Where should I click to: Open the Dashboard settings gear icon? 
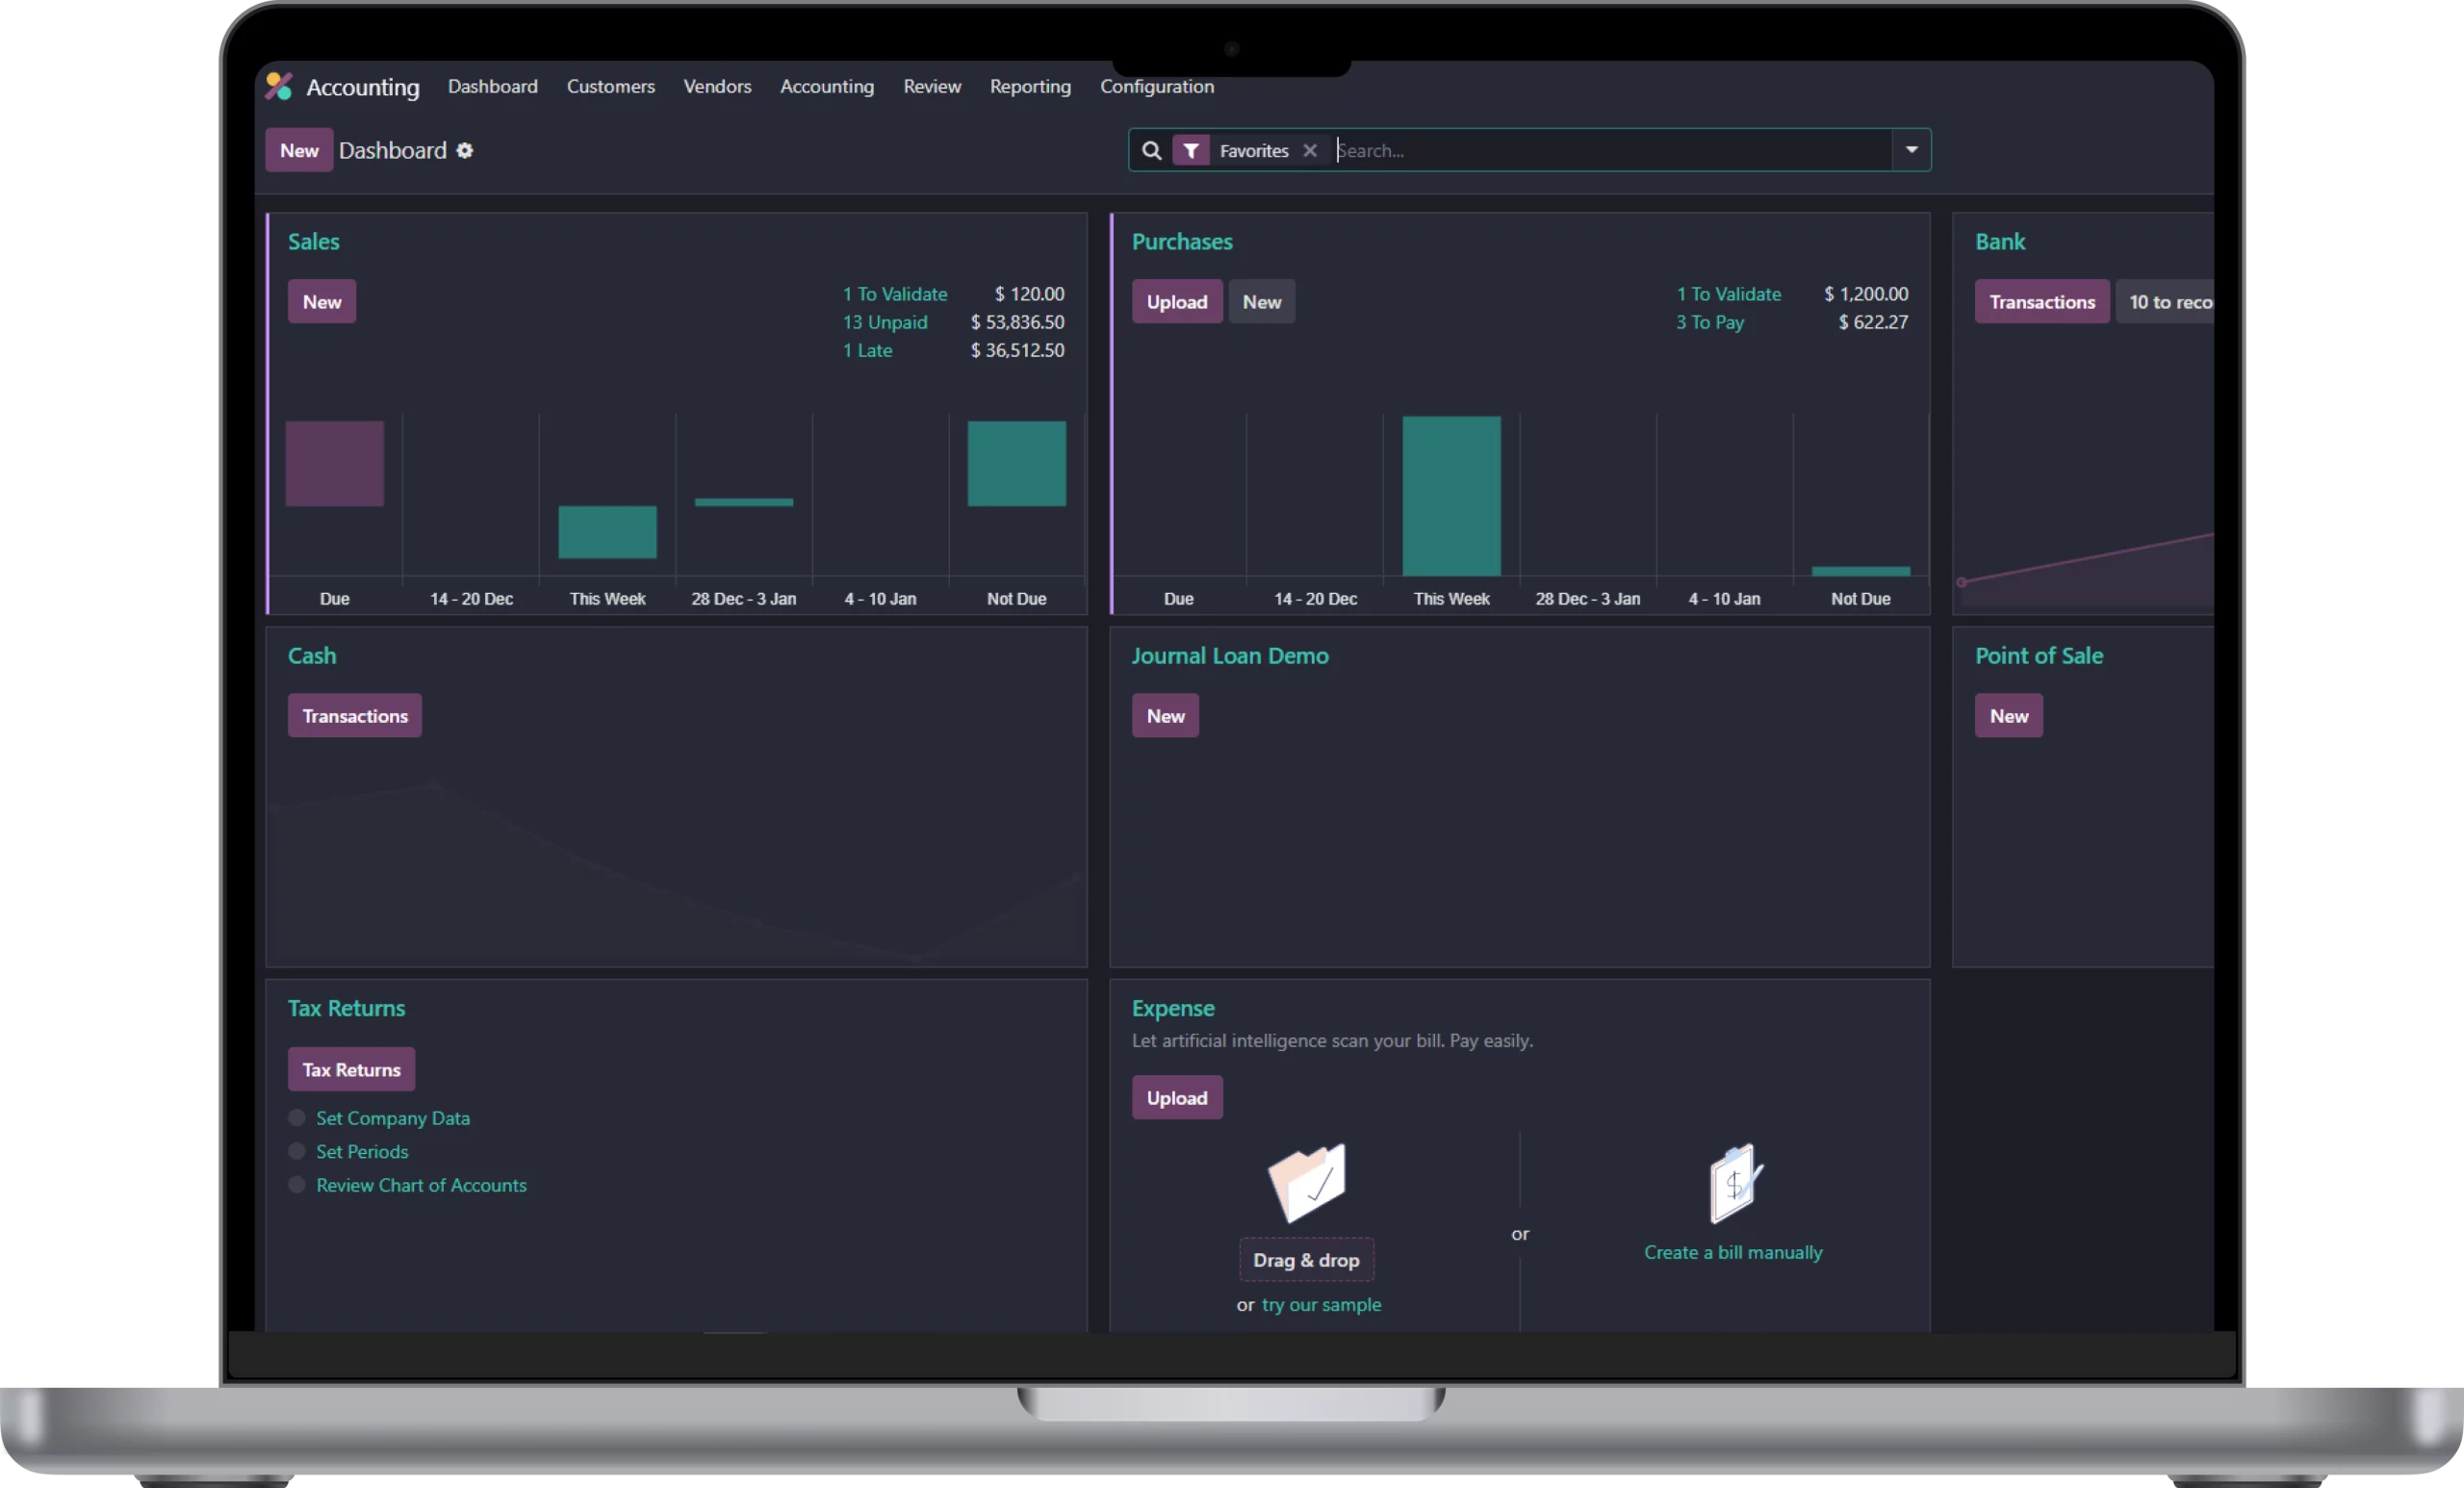coord(465,151)
